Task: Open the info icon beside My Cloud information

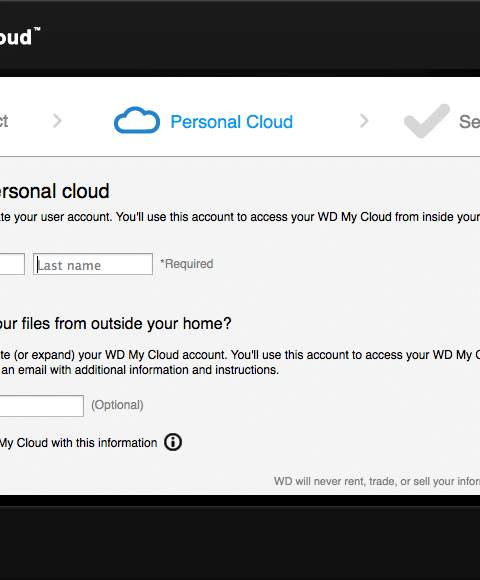Action: coord(173,442)
